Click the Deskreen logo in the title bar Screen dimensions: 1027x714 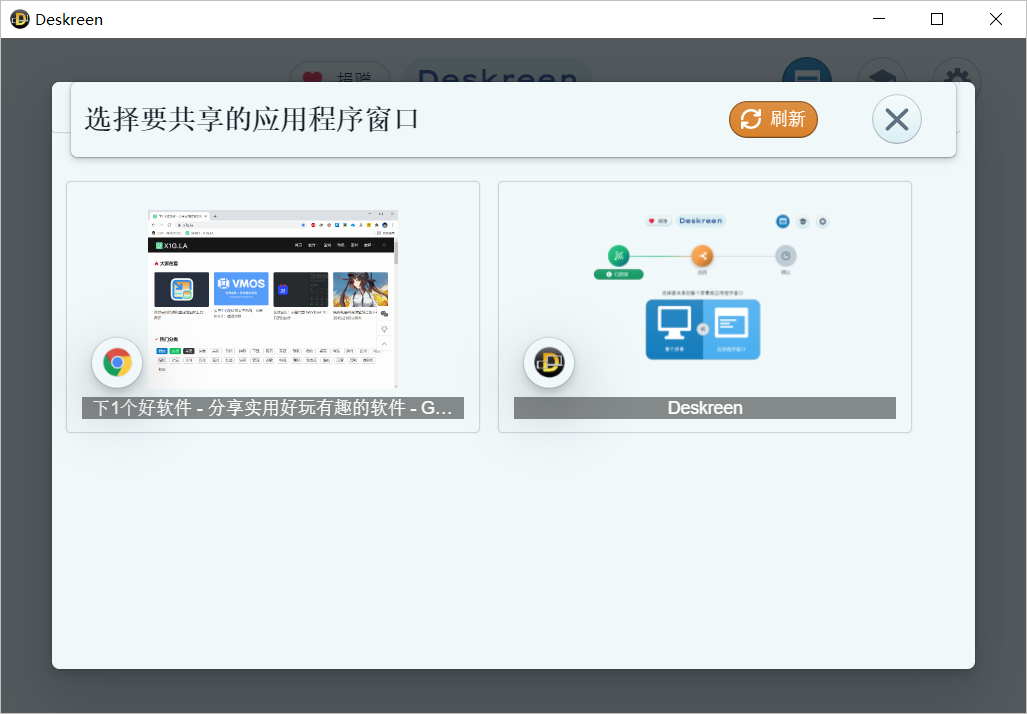coord(20,19)
